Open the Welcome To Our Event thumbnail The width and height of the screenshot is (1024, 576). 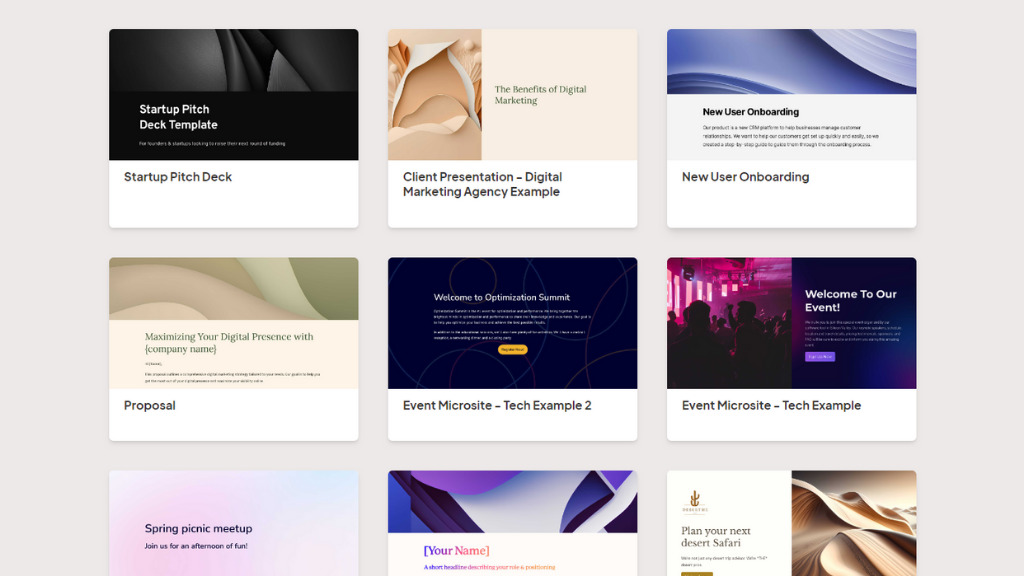[792, 323]
